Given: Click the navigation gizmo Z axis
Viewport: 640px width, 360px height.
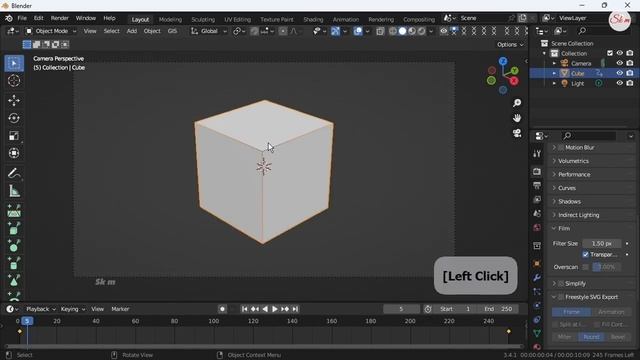Looking at the screenshot, I should click(x=503, y=61).
